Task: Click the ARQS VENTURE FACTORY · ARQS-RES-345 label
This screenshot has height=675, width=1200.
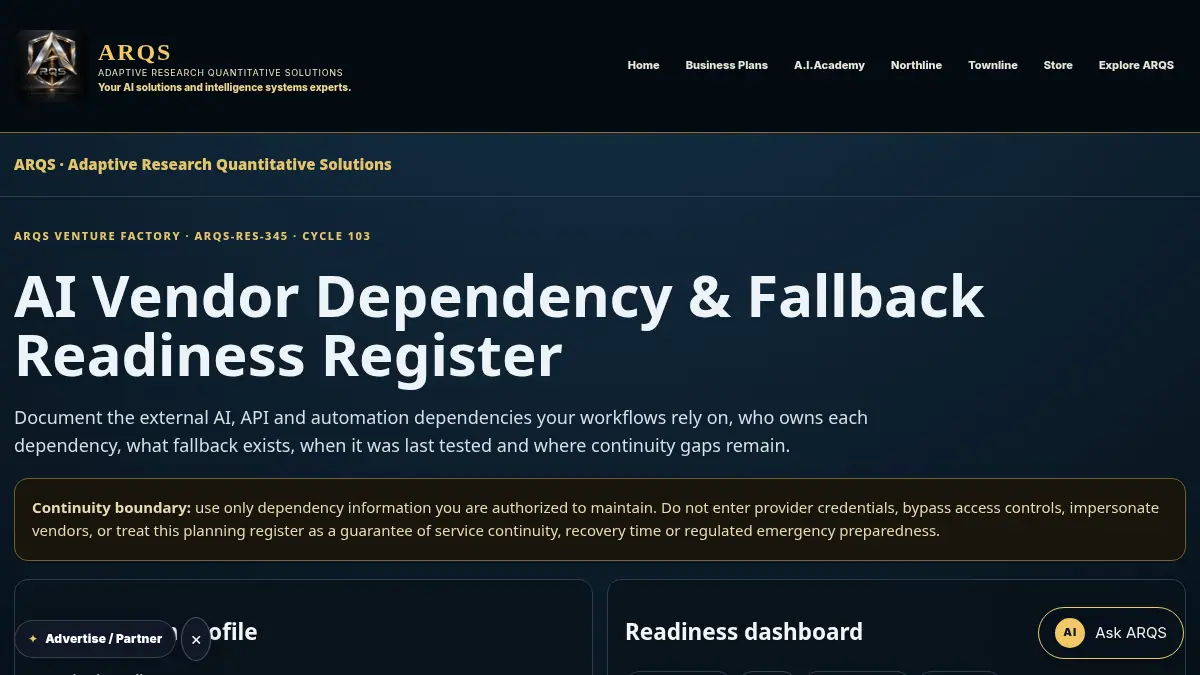Action: tap(192, 236)
